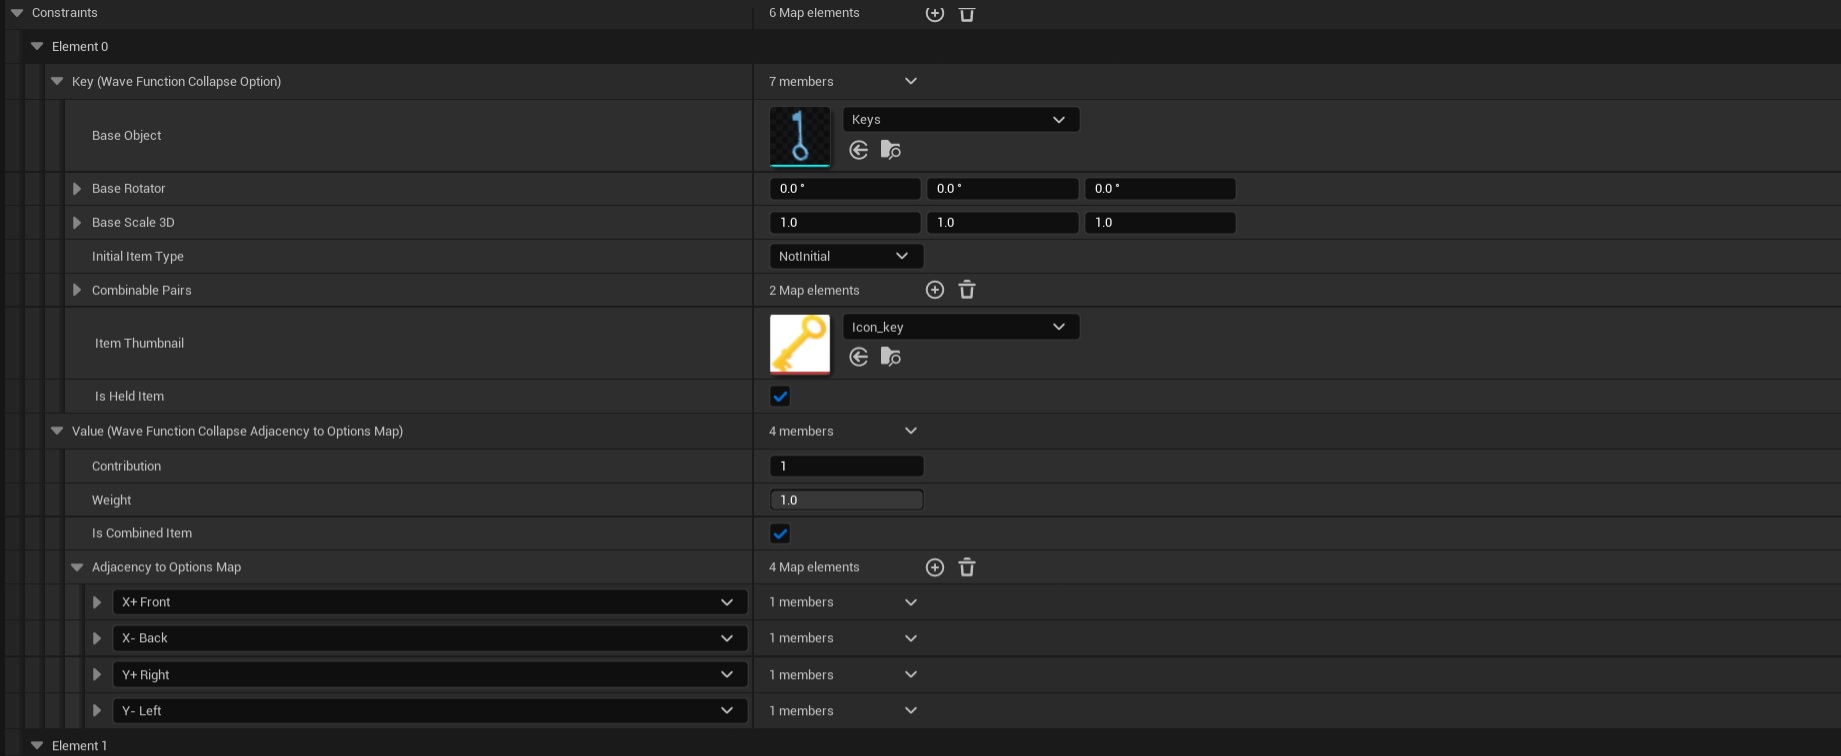This screenshot has height=756, width=1841.
Task: Click the 6 Map elements text
Action: [814, 13]
